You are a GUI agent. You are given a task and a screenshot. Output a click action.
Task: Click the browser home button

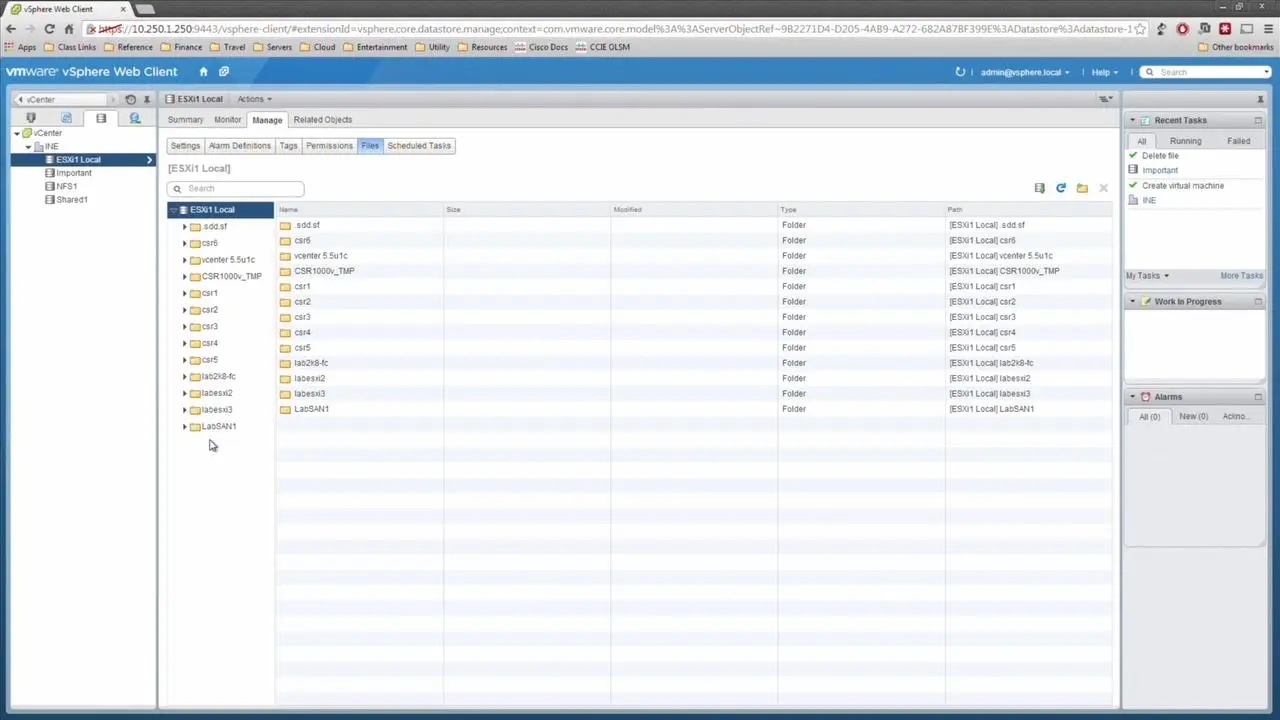(x=71, y=29)
